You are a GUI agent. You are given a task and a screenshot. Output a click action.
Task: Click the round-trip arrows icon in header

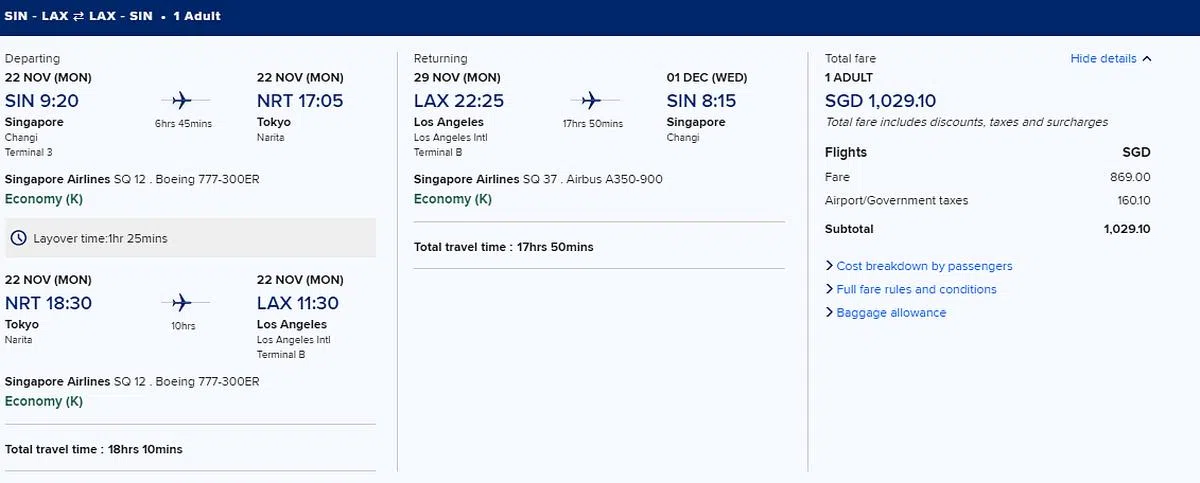tap(79, 16)
